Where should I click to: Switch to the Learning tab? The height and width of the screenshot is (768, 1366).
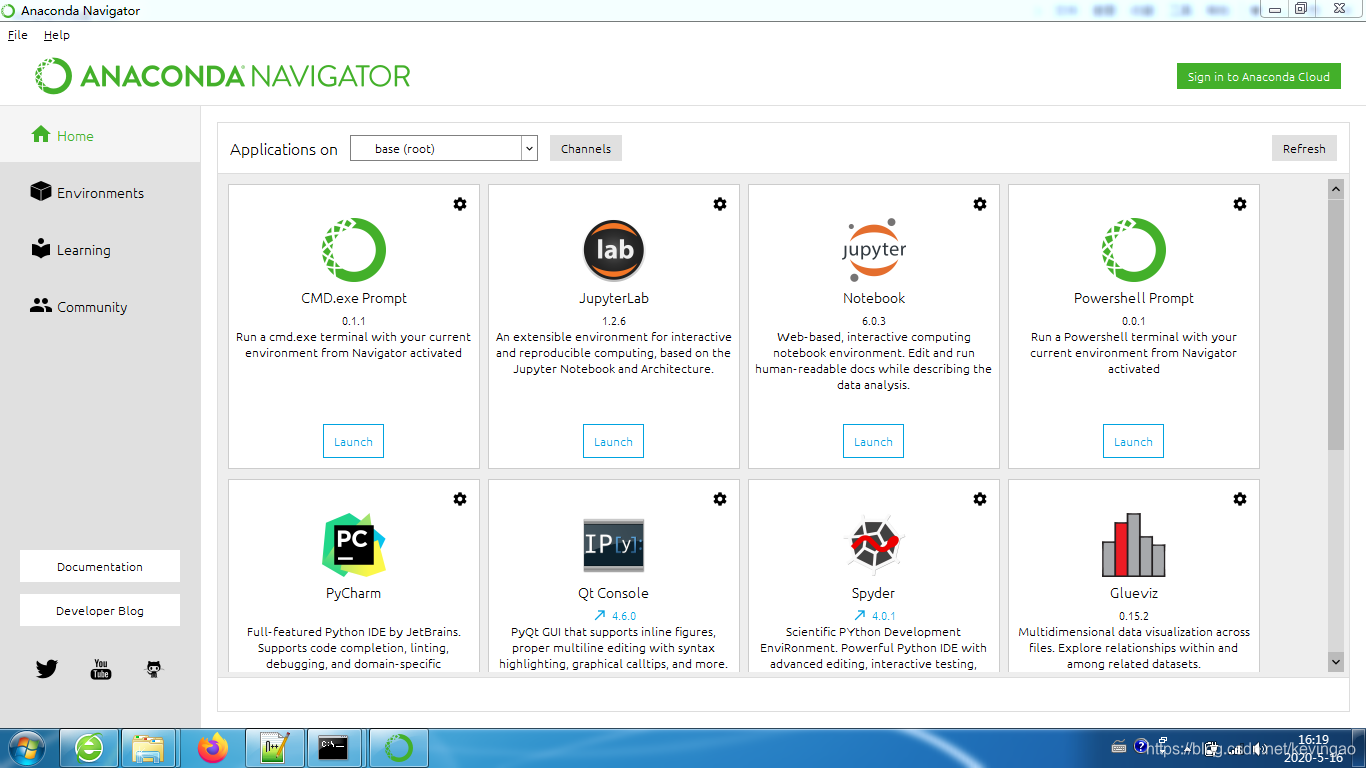tap(100, 249)
